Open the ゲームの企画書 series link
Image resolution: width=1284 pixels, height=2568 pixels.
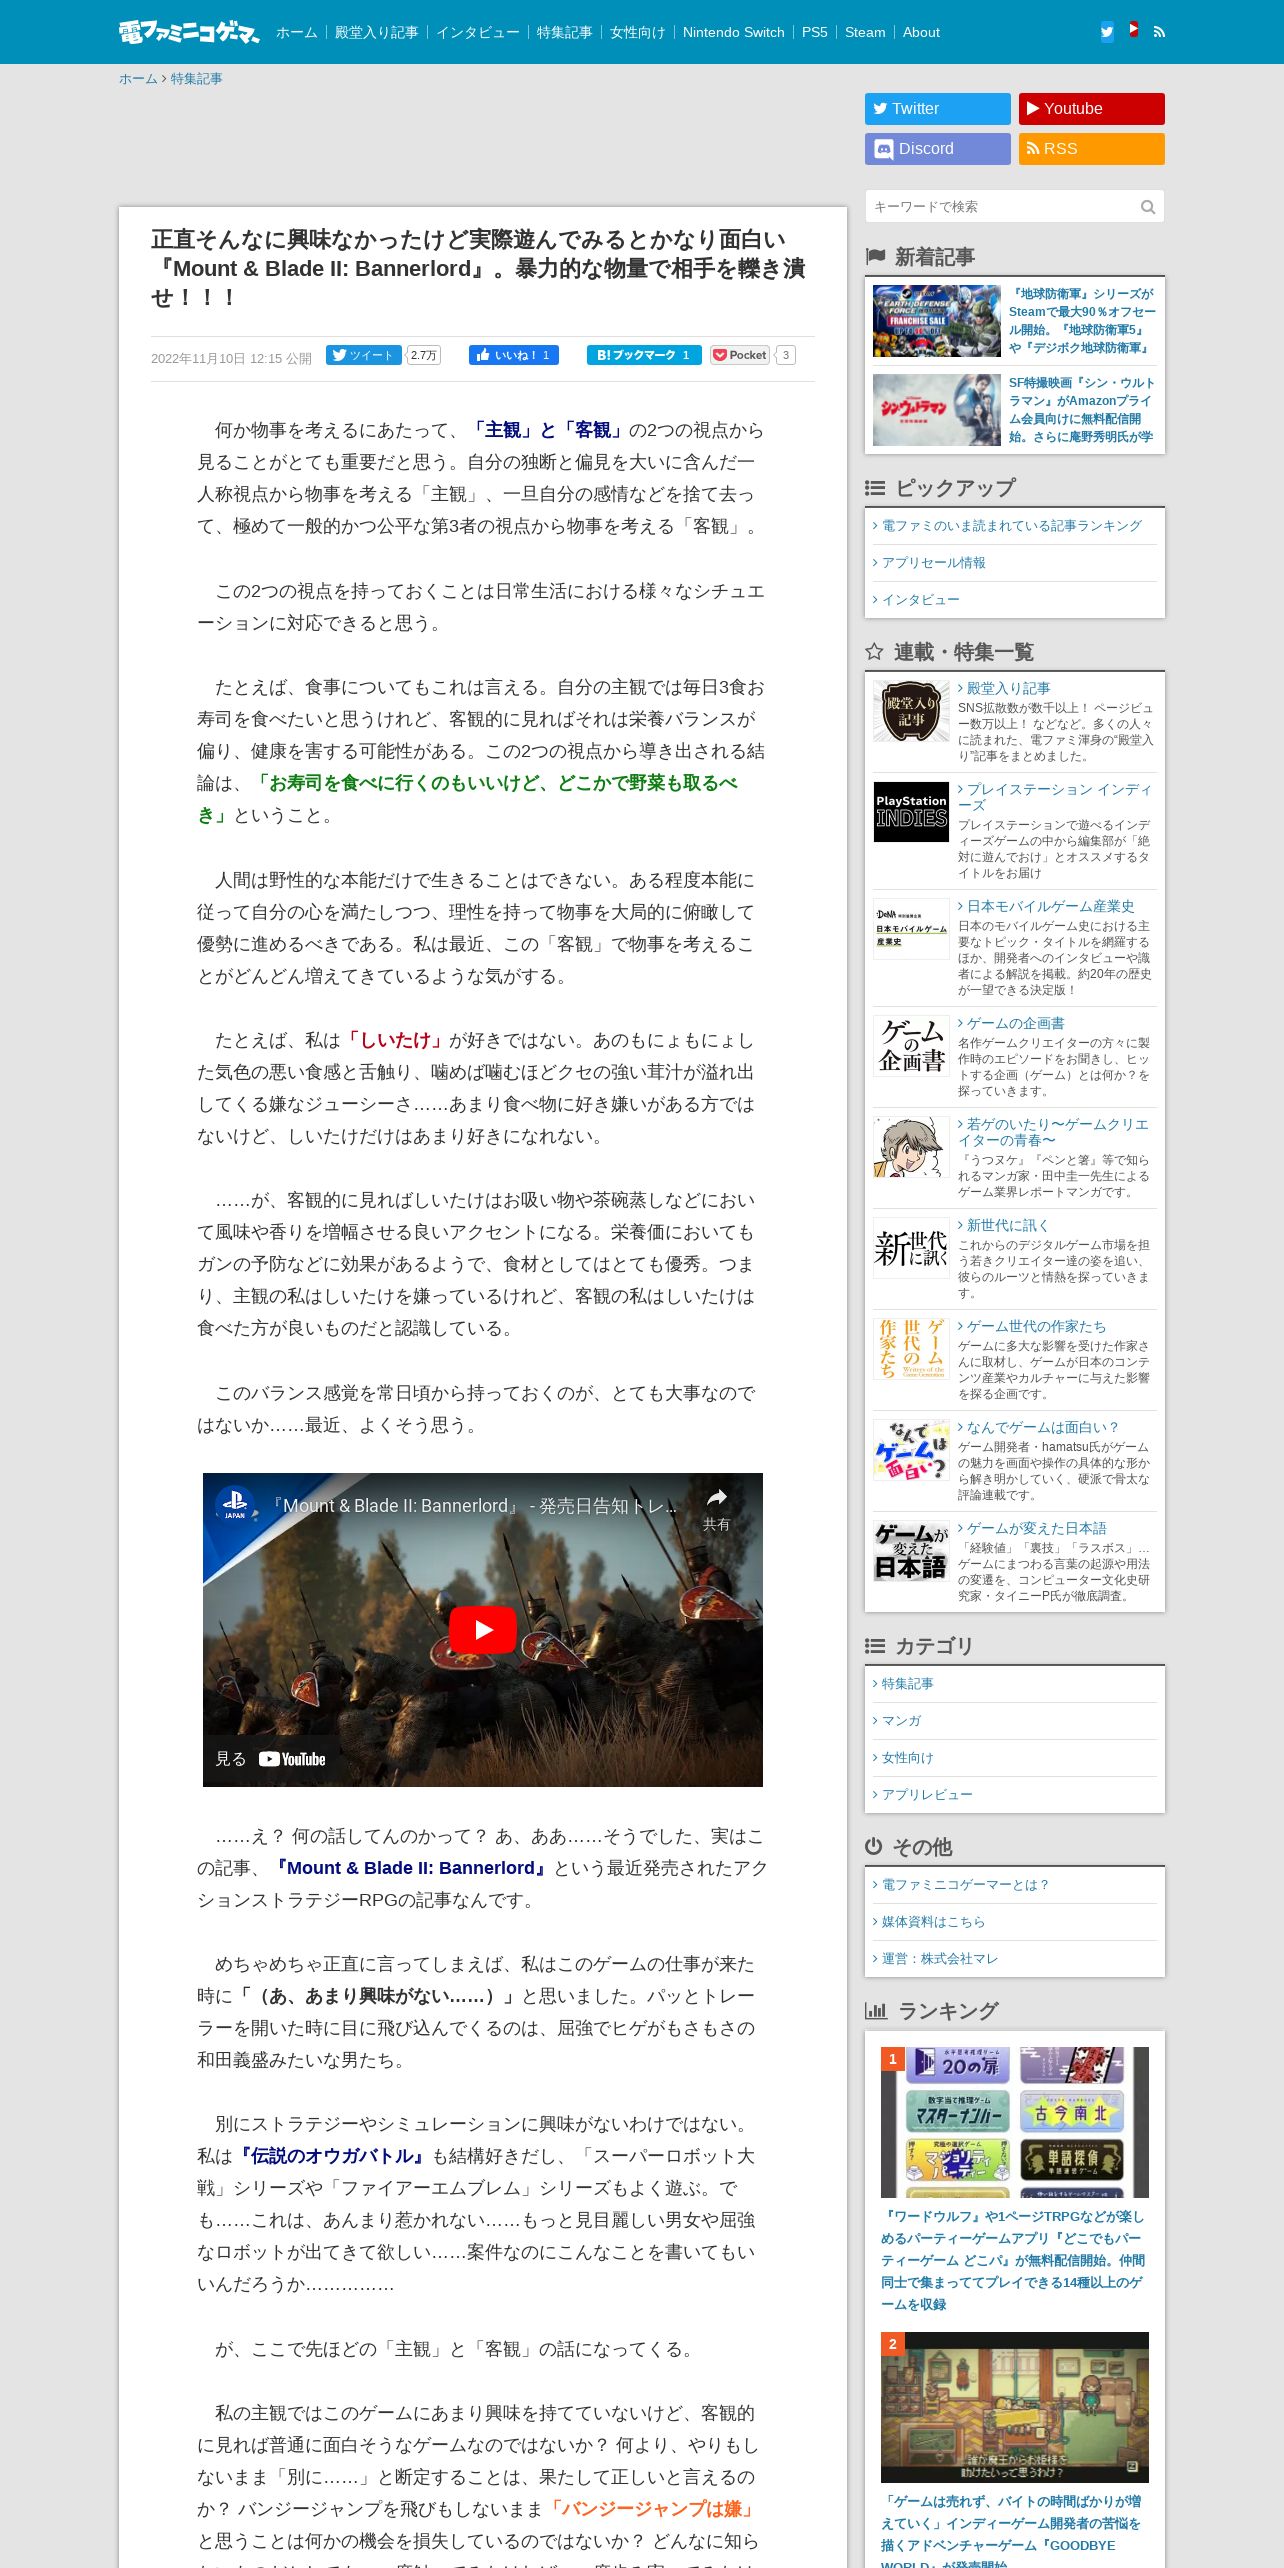coord(1015,1023)
